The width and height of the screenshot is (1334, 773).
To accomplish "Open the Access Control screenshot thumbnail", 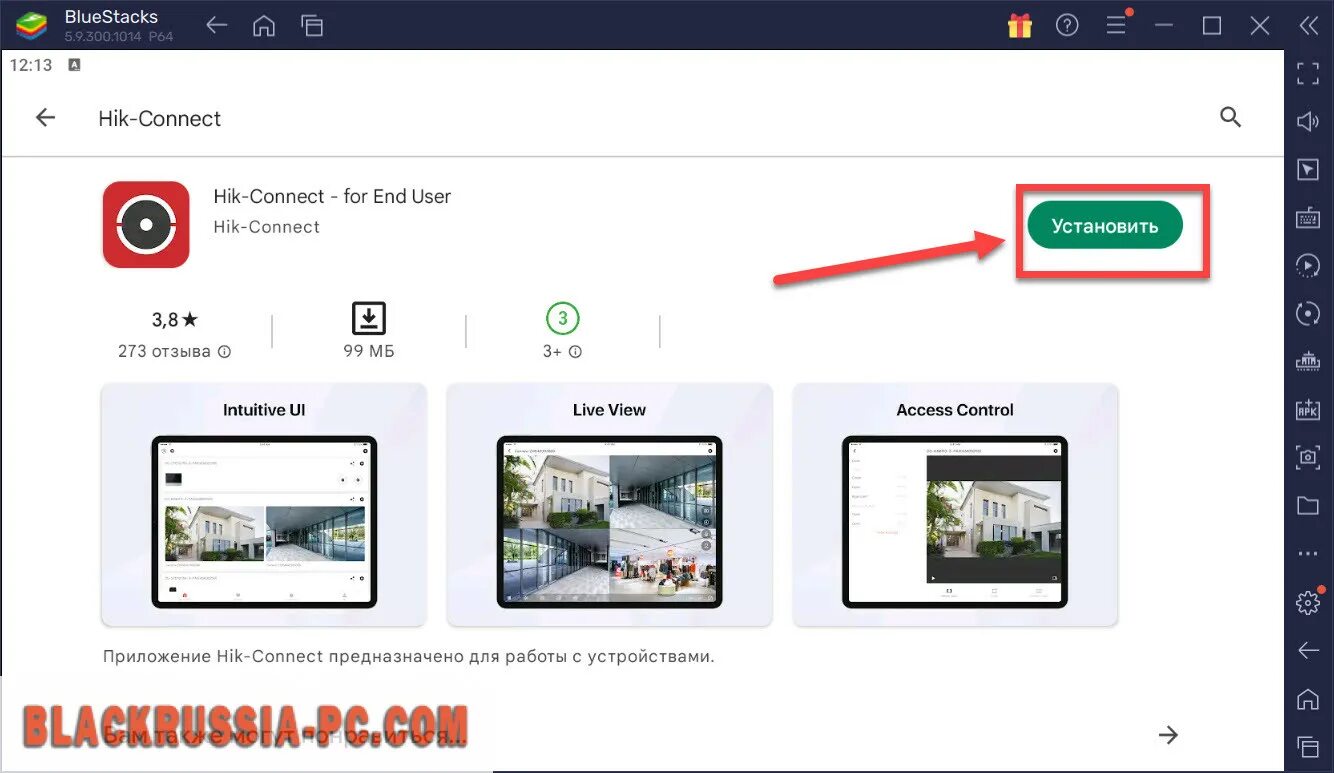I will tap(955, 505).
